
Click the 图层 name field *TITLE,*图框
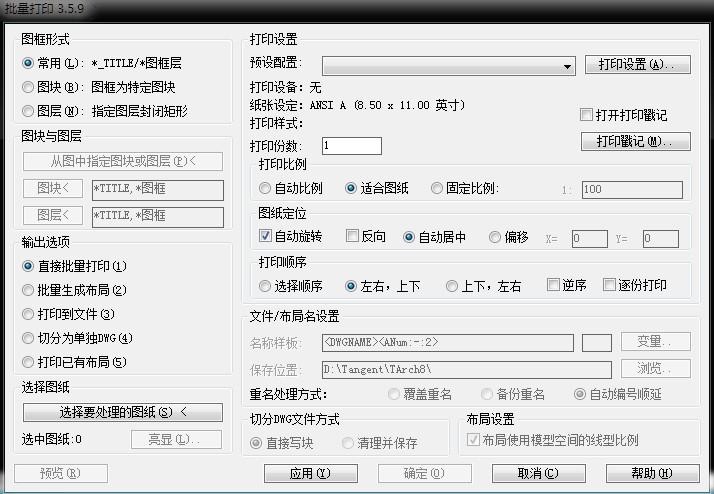click(158, 217)
